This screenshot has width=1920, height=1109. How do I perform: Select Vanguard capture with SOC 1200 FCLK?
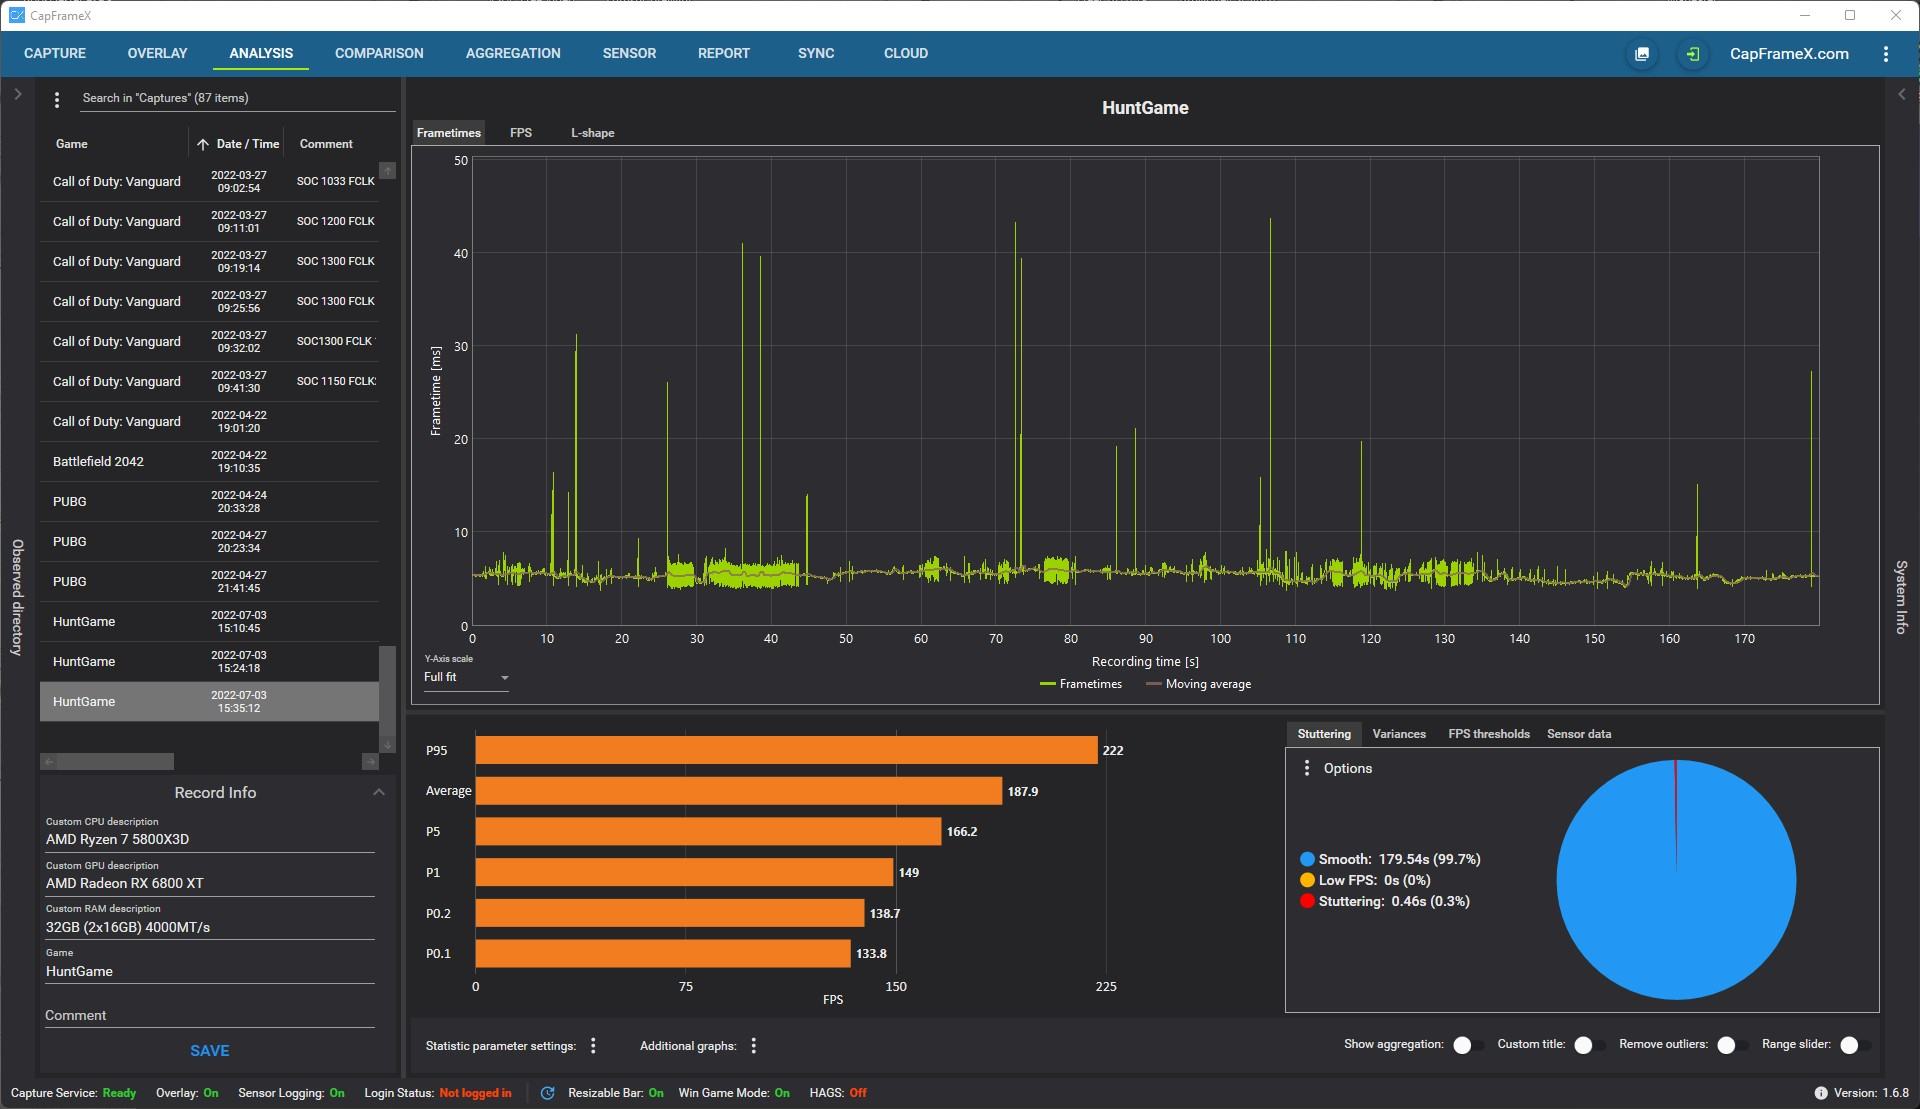tap(210, 222)
